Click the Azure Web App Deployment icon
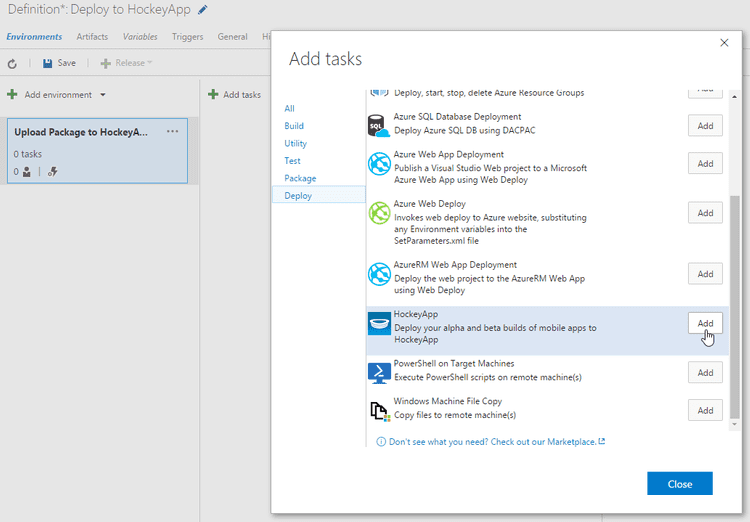 379,164
